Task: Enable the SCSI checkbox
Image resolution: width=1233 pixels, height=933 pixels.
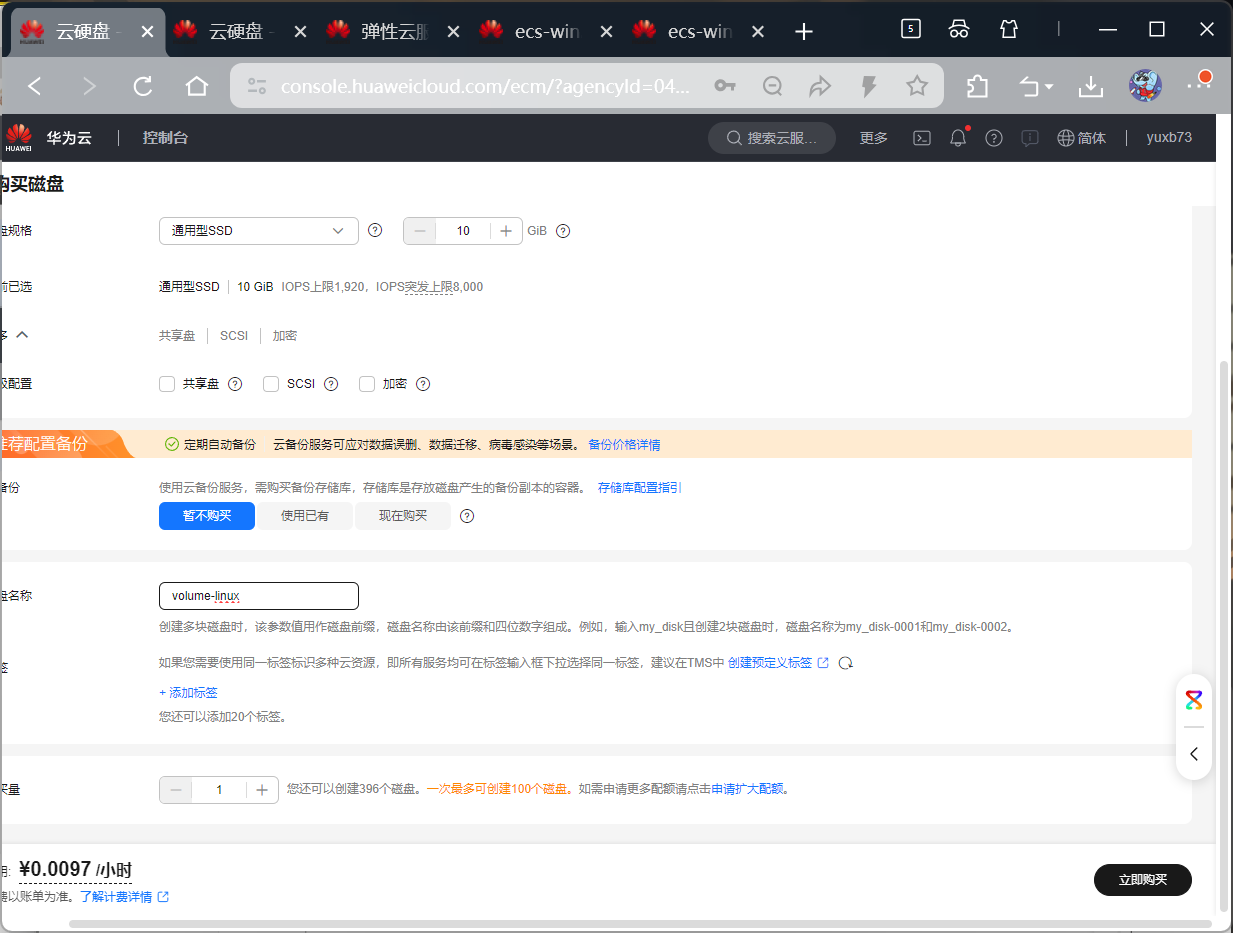Action: (271, 384)
